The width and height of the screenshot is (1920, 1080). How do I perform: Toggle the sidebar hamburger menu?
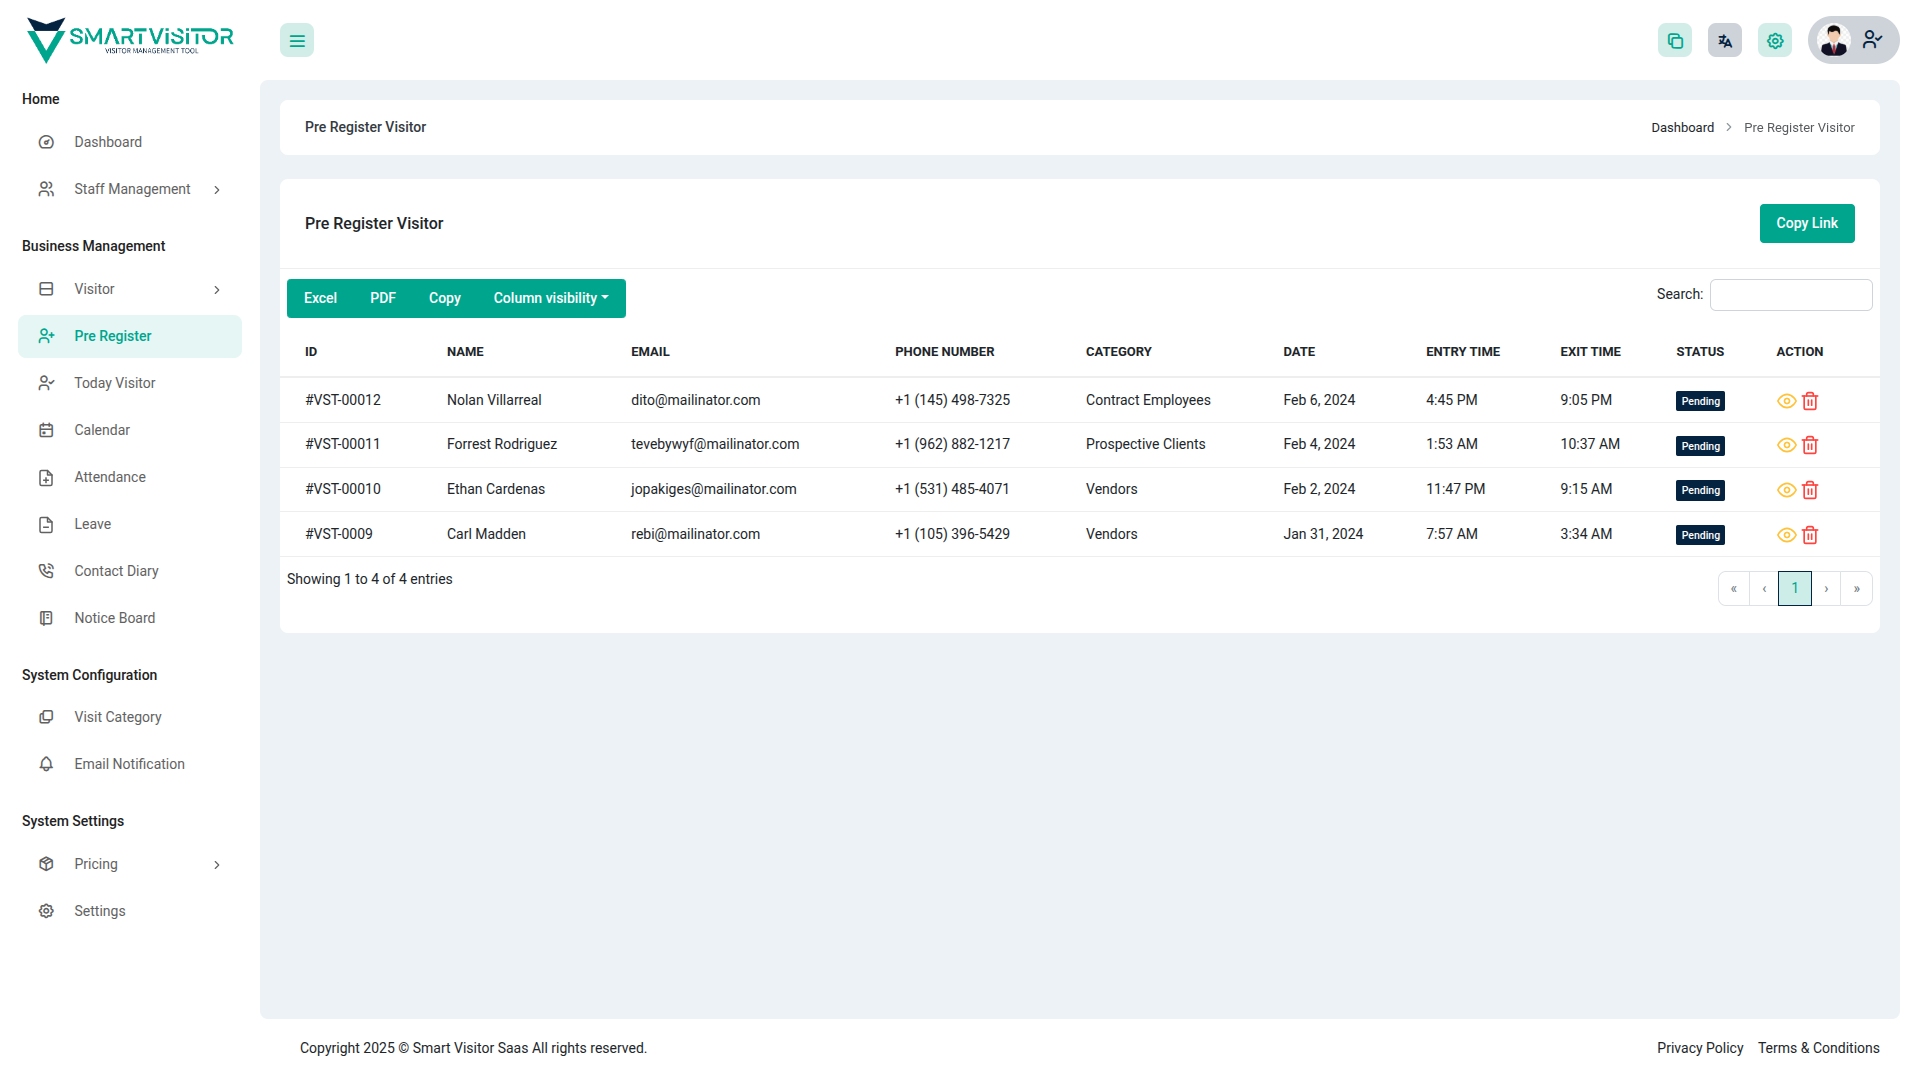tap(297, 41)
